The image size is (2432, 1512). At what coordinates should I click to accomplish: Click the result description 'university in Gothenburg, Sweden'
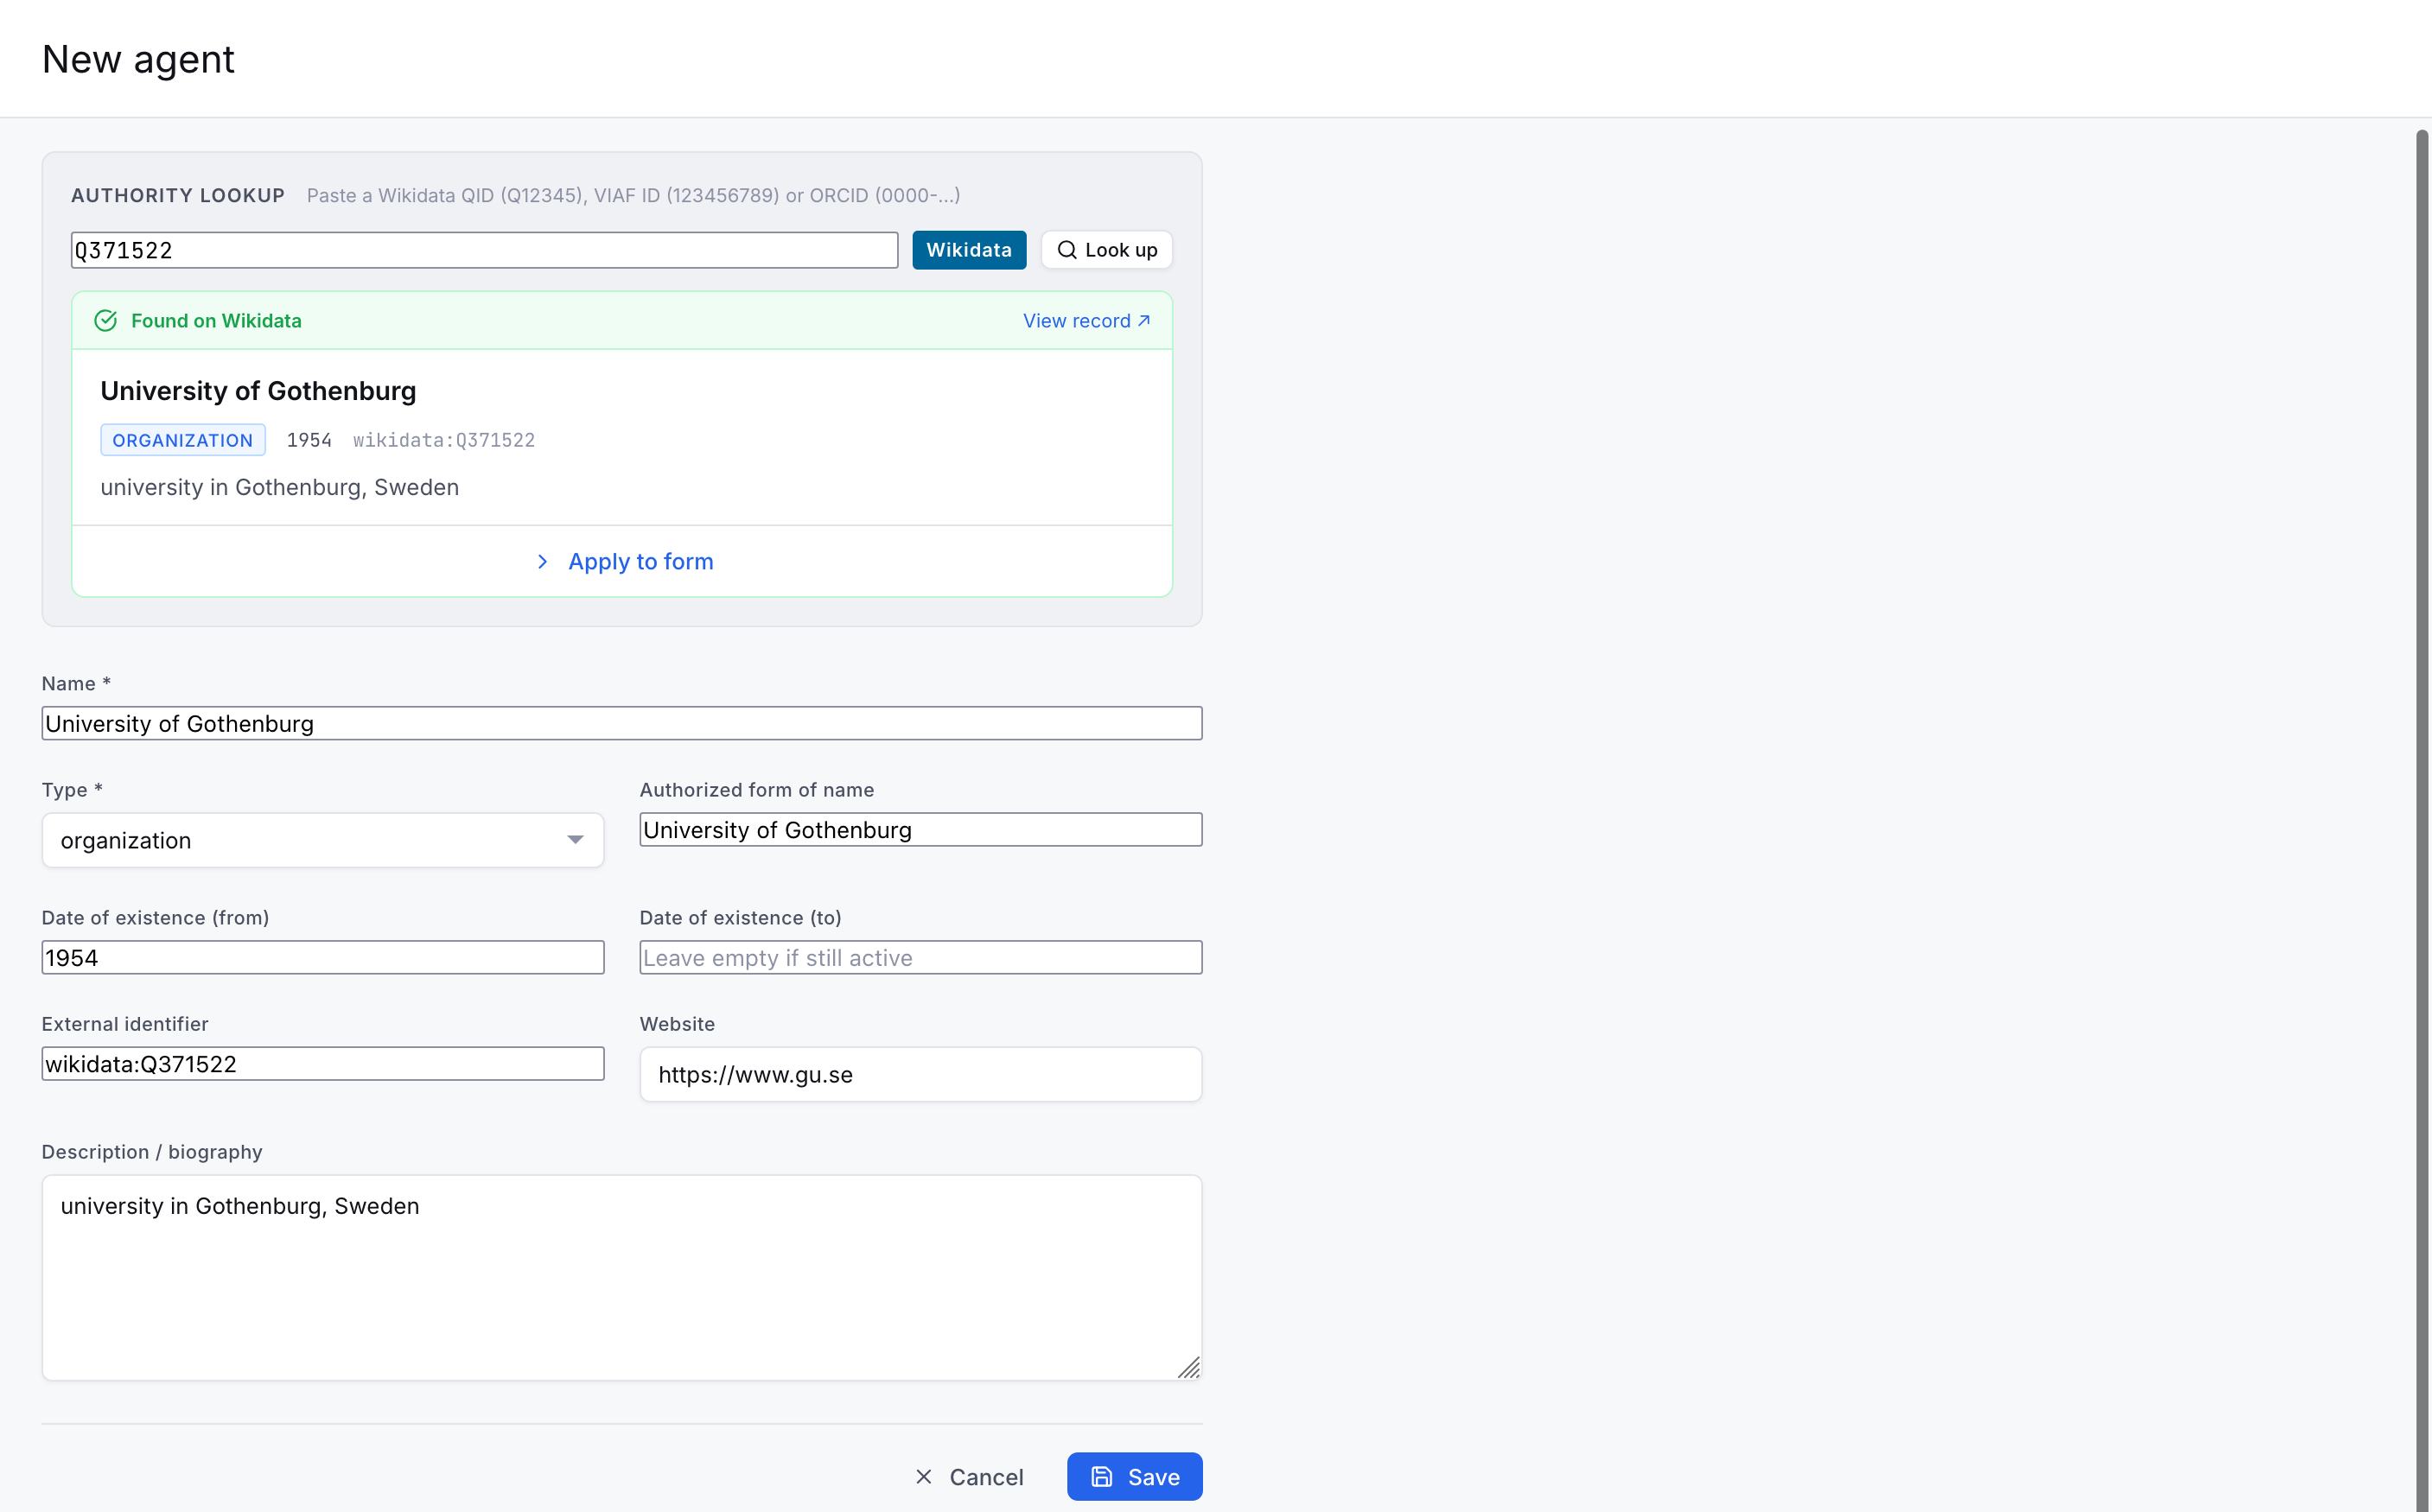click(x=280, y=487)
